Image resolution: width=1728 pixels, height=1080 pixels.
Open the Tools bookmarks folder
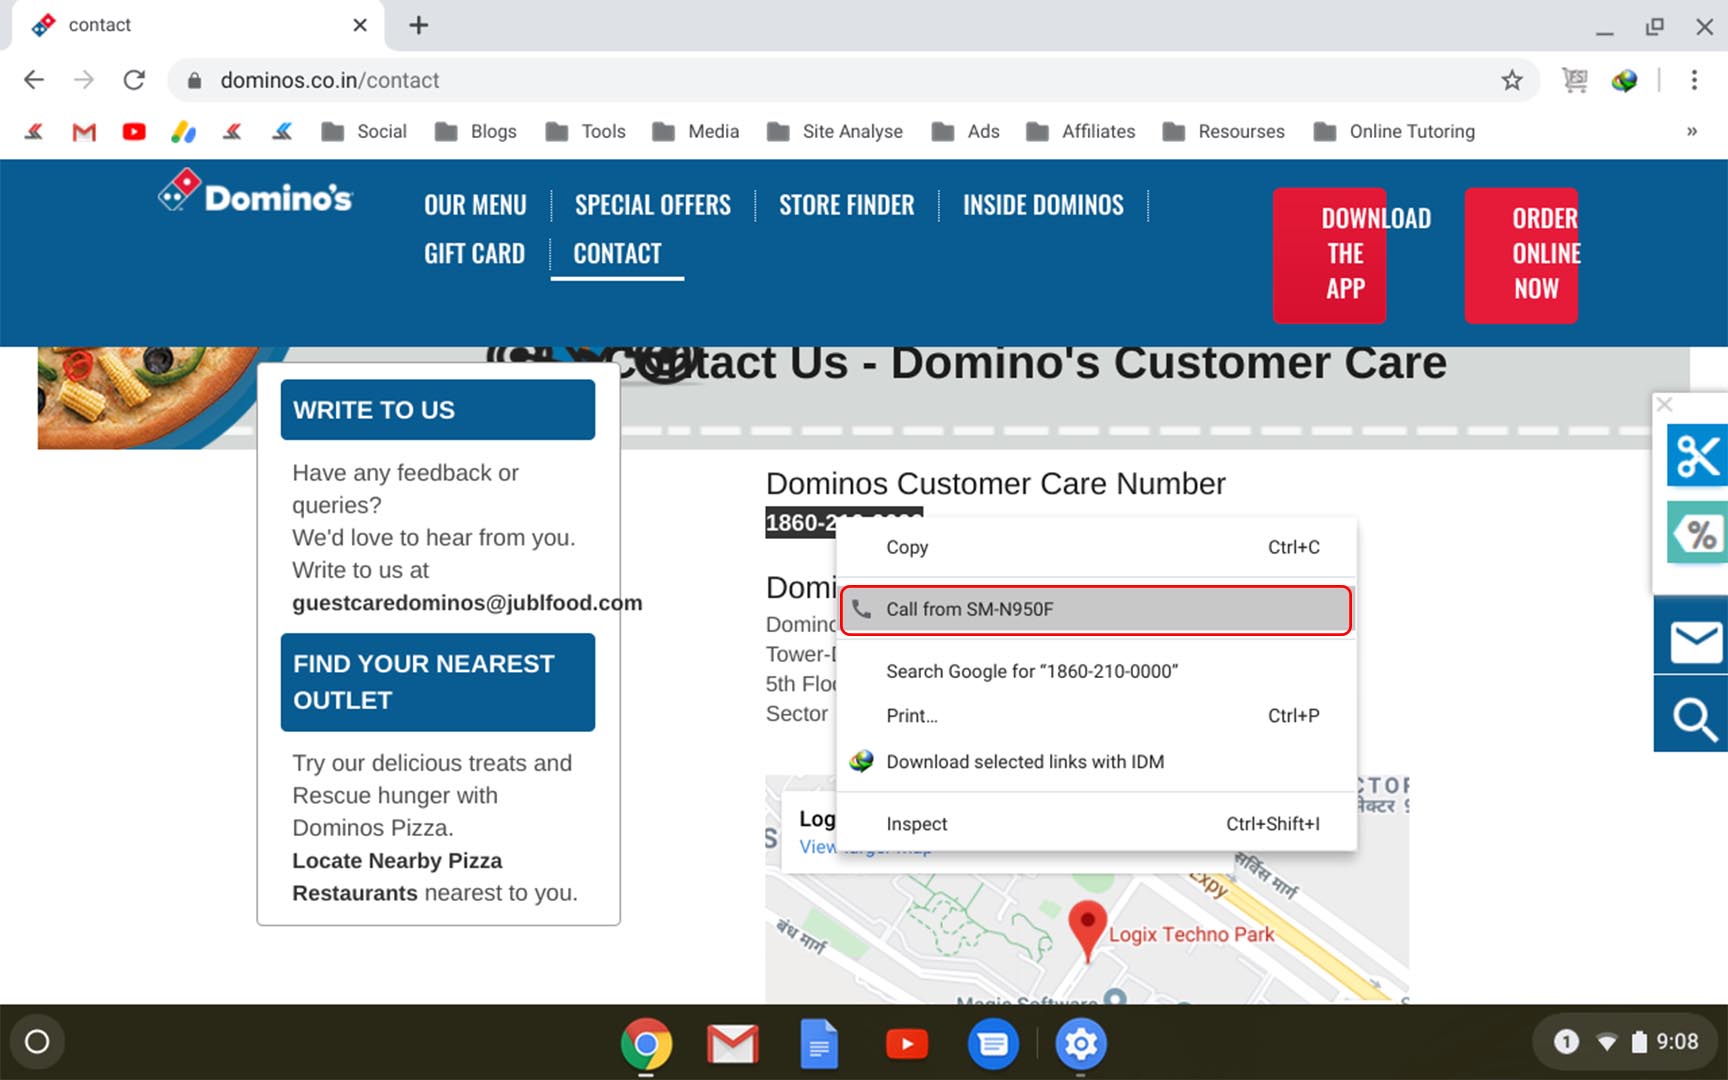[586, 131]
